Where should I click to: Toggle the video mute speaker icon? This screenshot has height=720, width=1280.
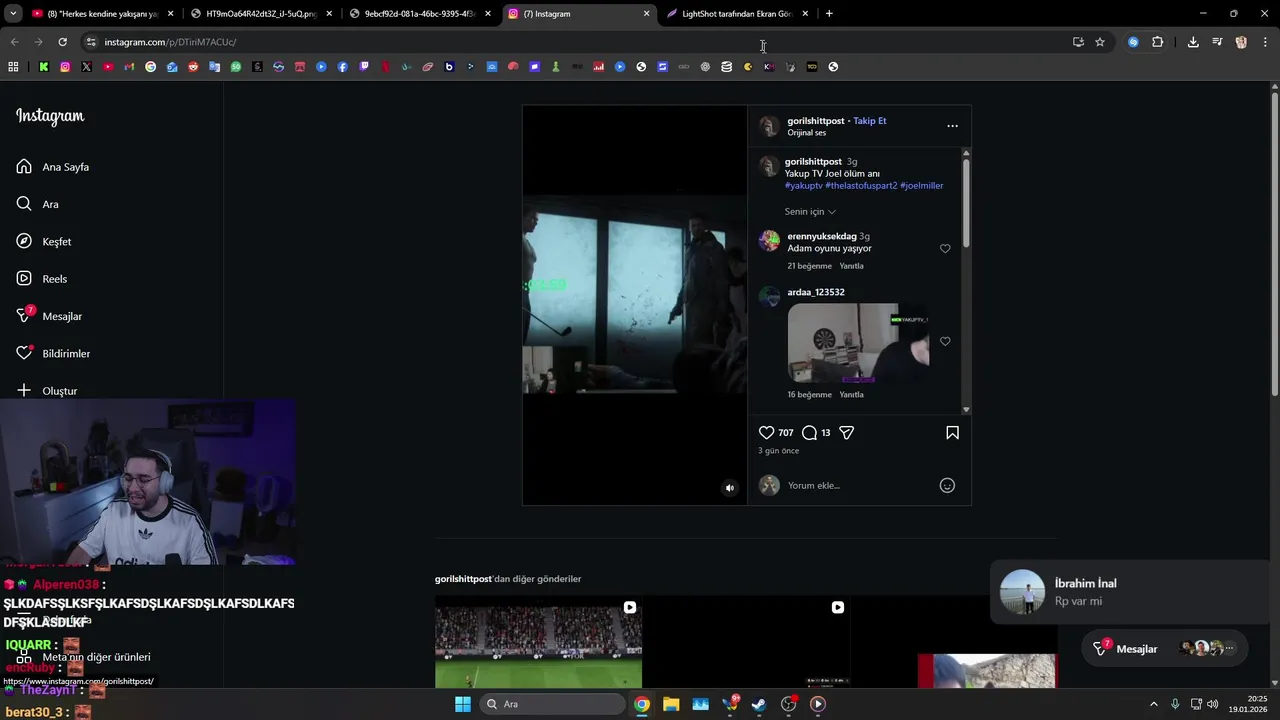point(730,488)
